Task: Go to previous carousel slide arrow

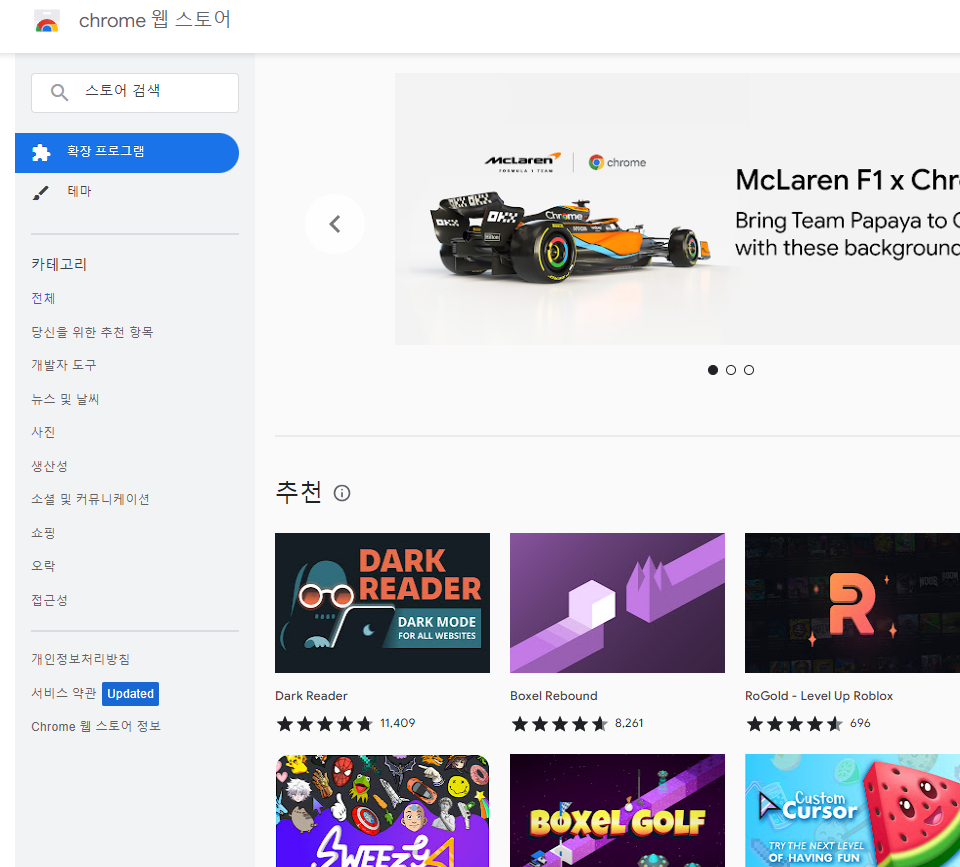Action: pyautogui.click(x=335, y=224)
